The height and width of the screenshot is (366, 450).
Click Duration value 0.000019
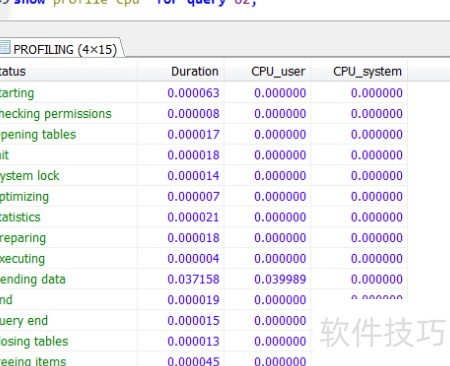tap(193, 300)
